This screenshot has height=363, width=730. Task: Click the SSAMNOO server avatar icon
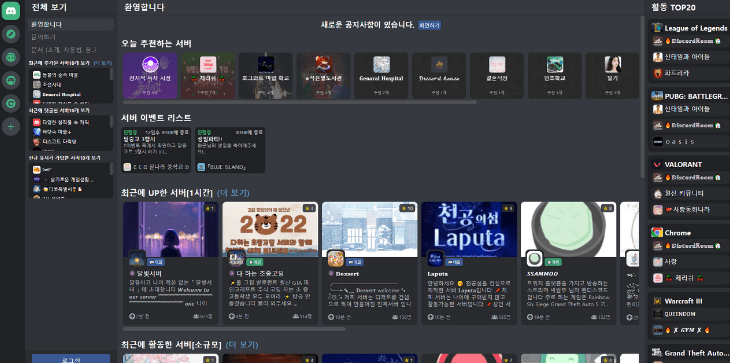pos(535,258)
